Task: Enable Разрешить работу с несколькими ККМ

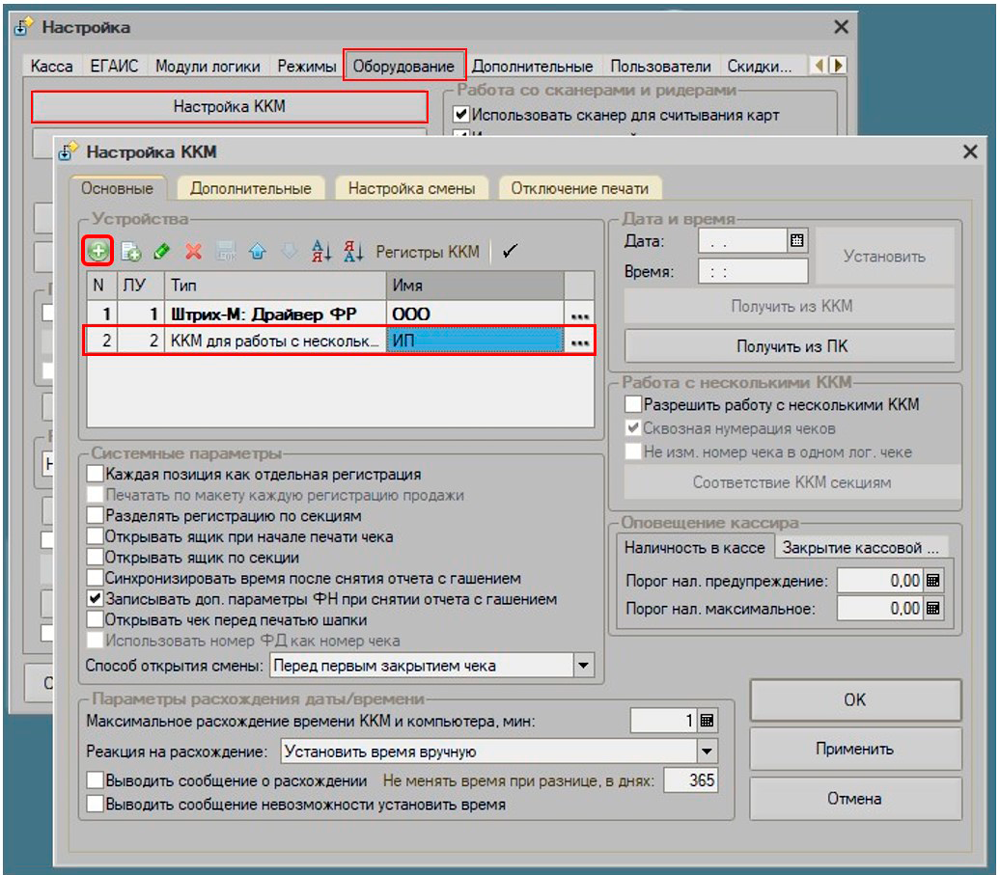Action: [x=632, y=405]
